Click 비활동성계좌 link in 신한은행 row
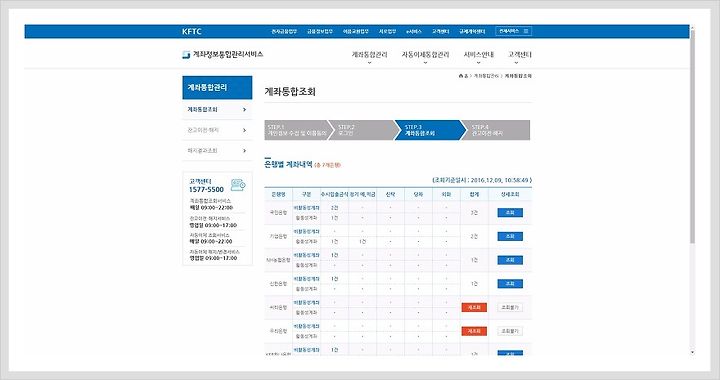 tap(306, 279)
